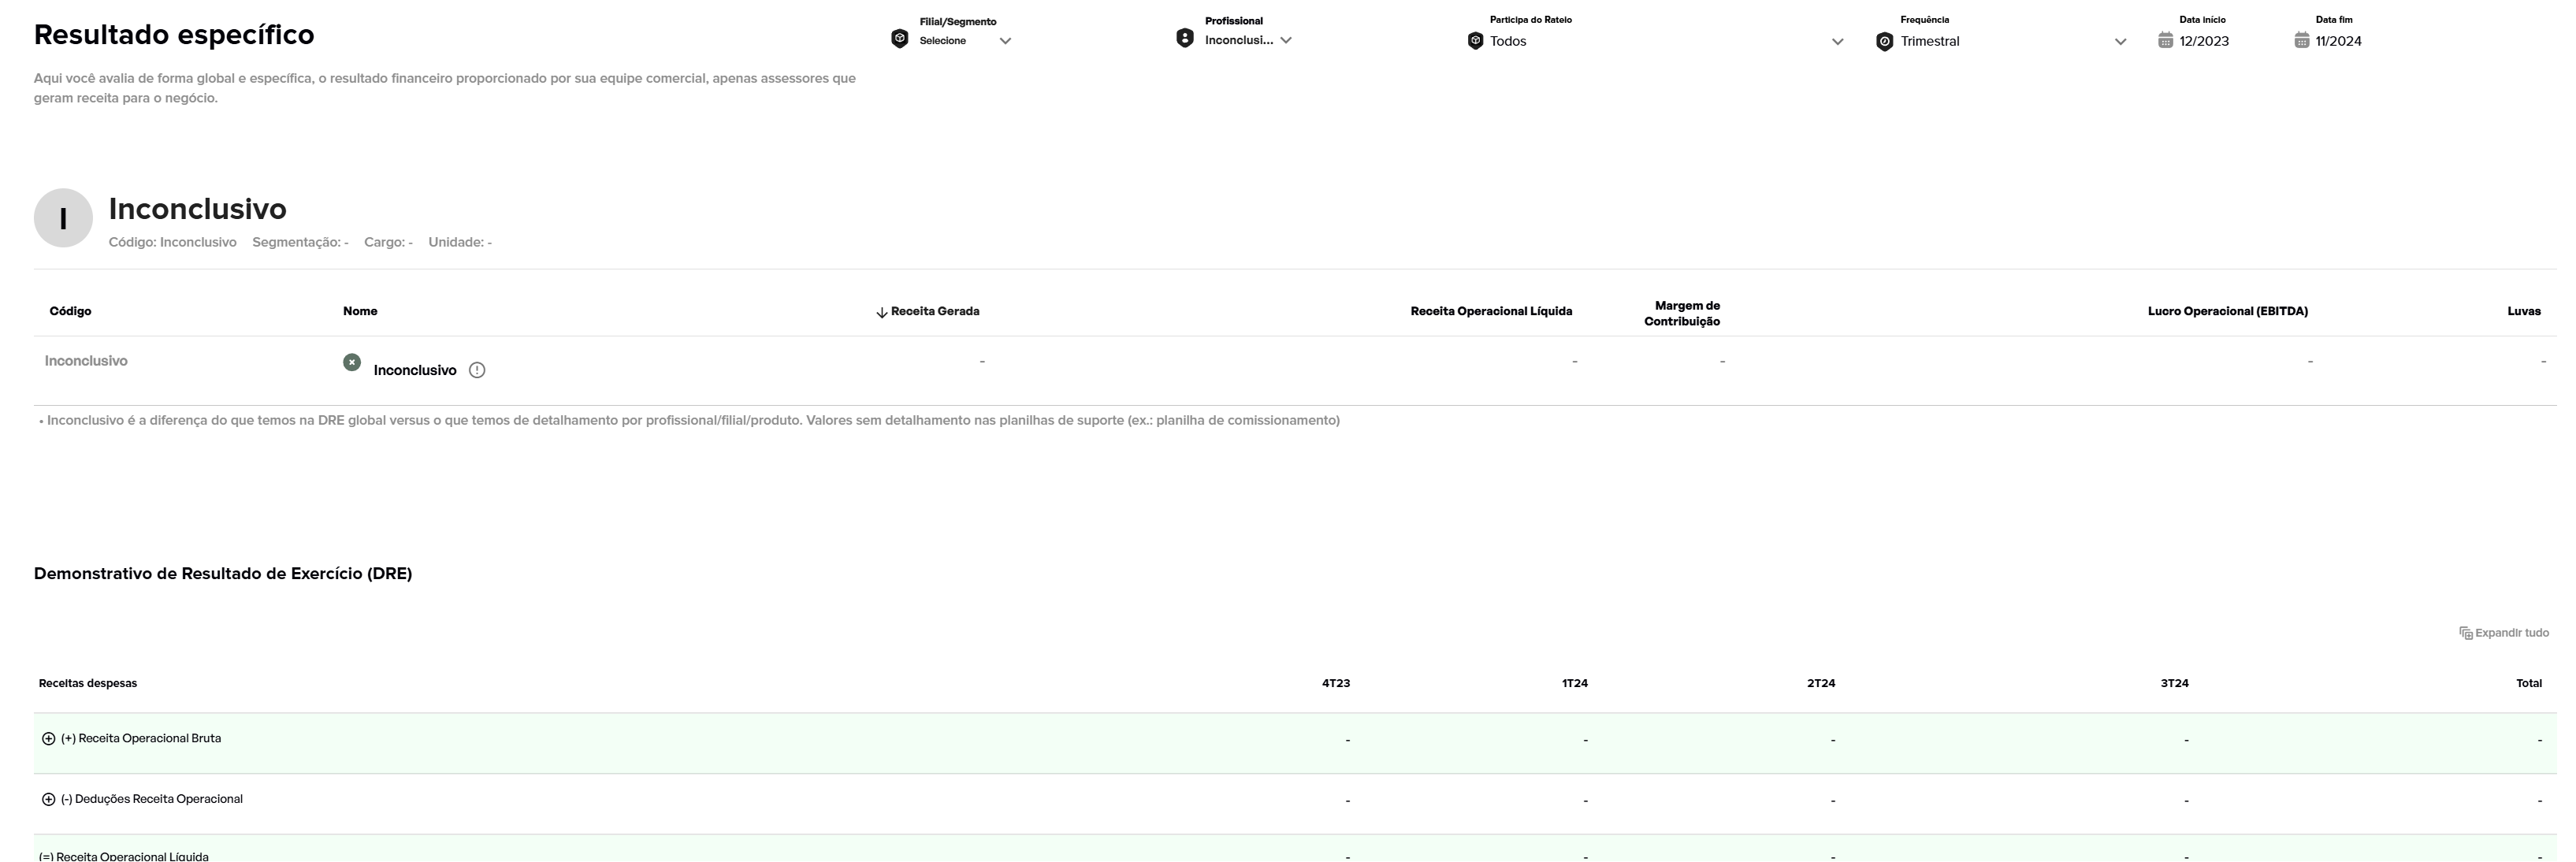Click the Receita Operacional Líquida column header
This screenshot has width=2576, height=862.
tap(1490, 312)
